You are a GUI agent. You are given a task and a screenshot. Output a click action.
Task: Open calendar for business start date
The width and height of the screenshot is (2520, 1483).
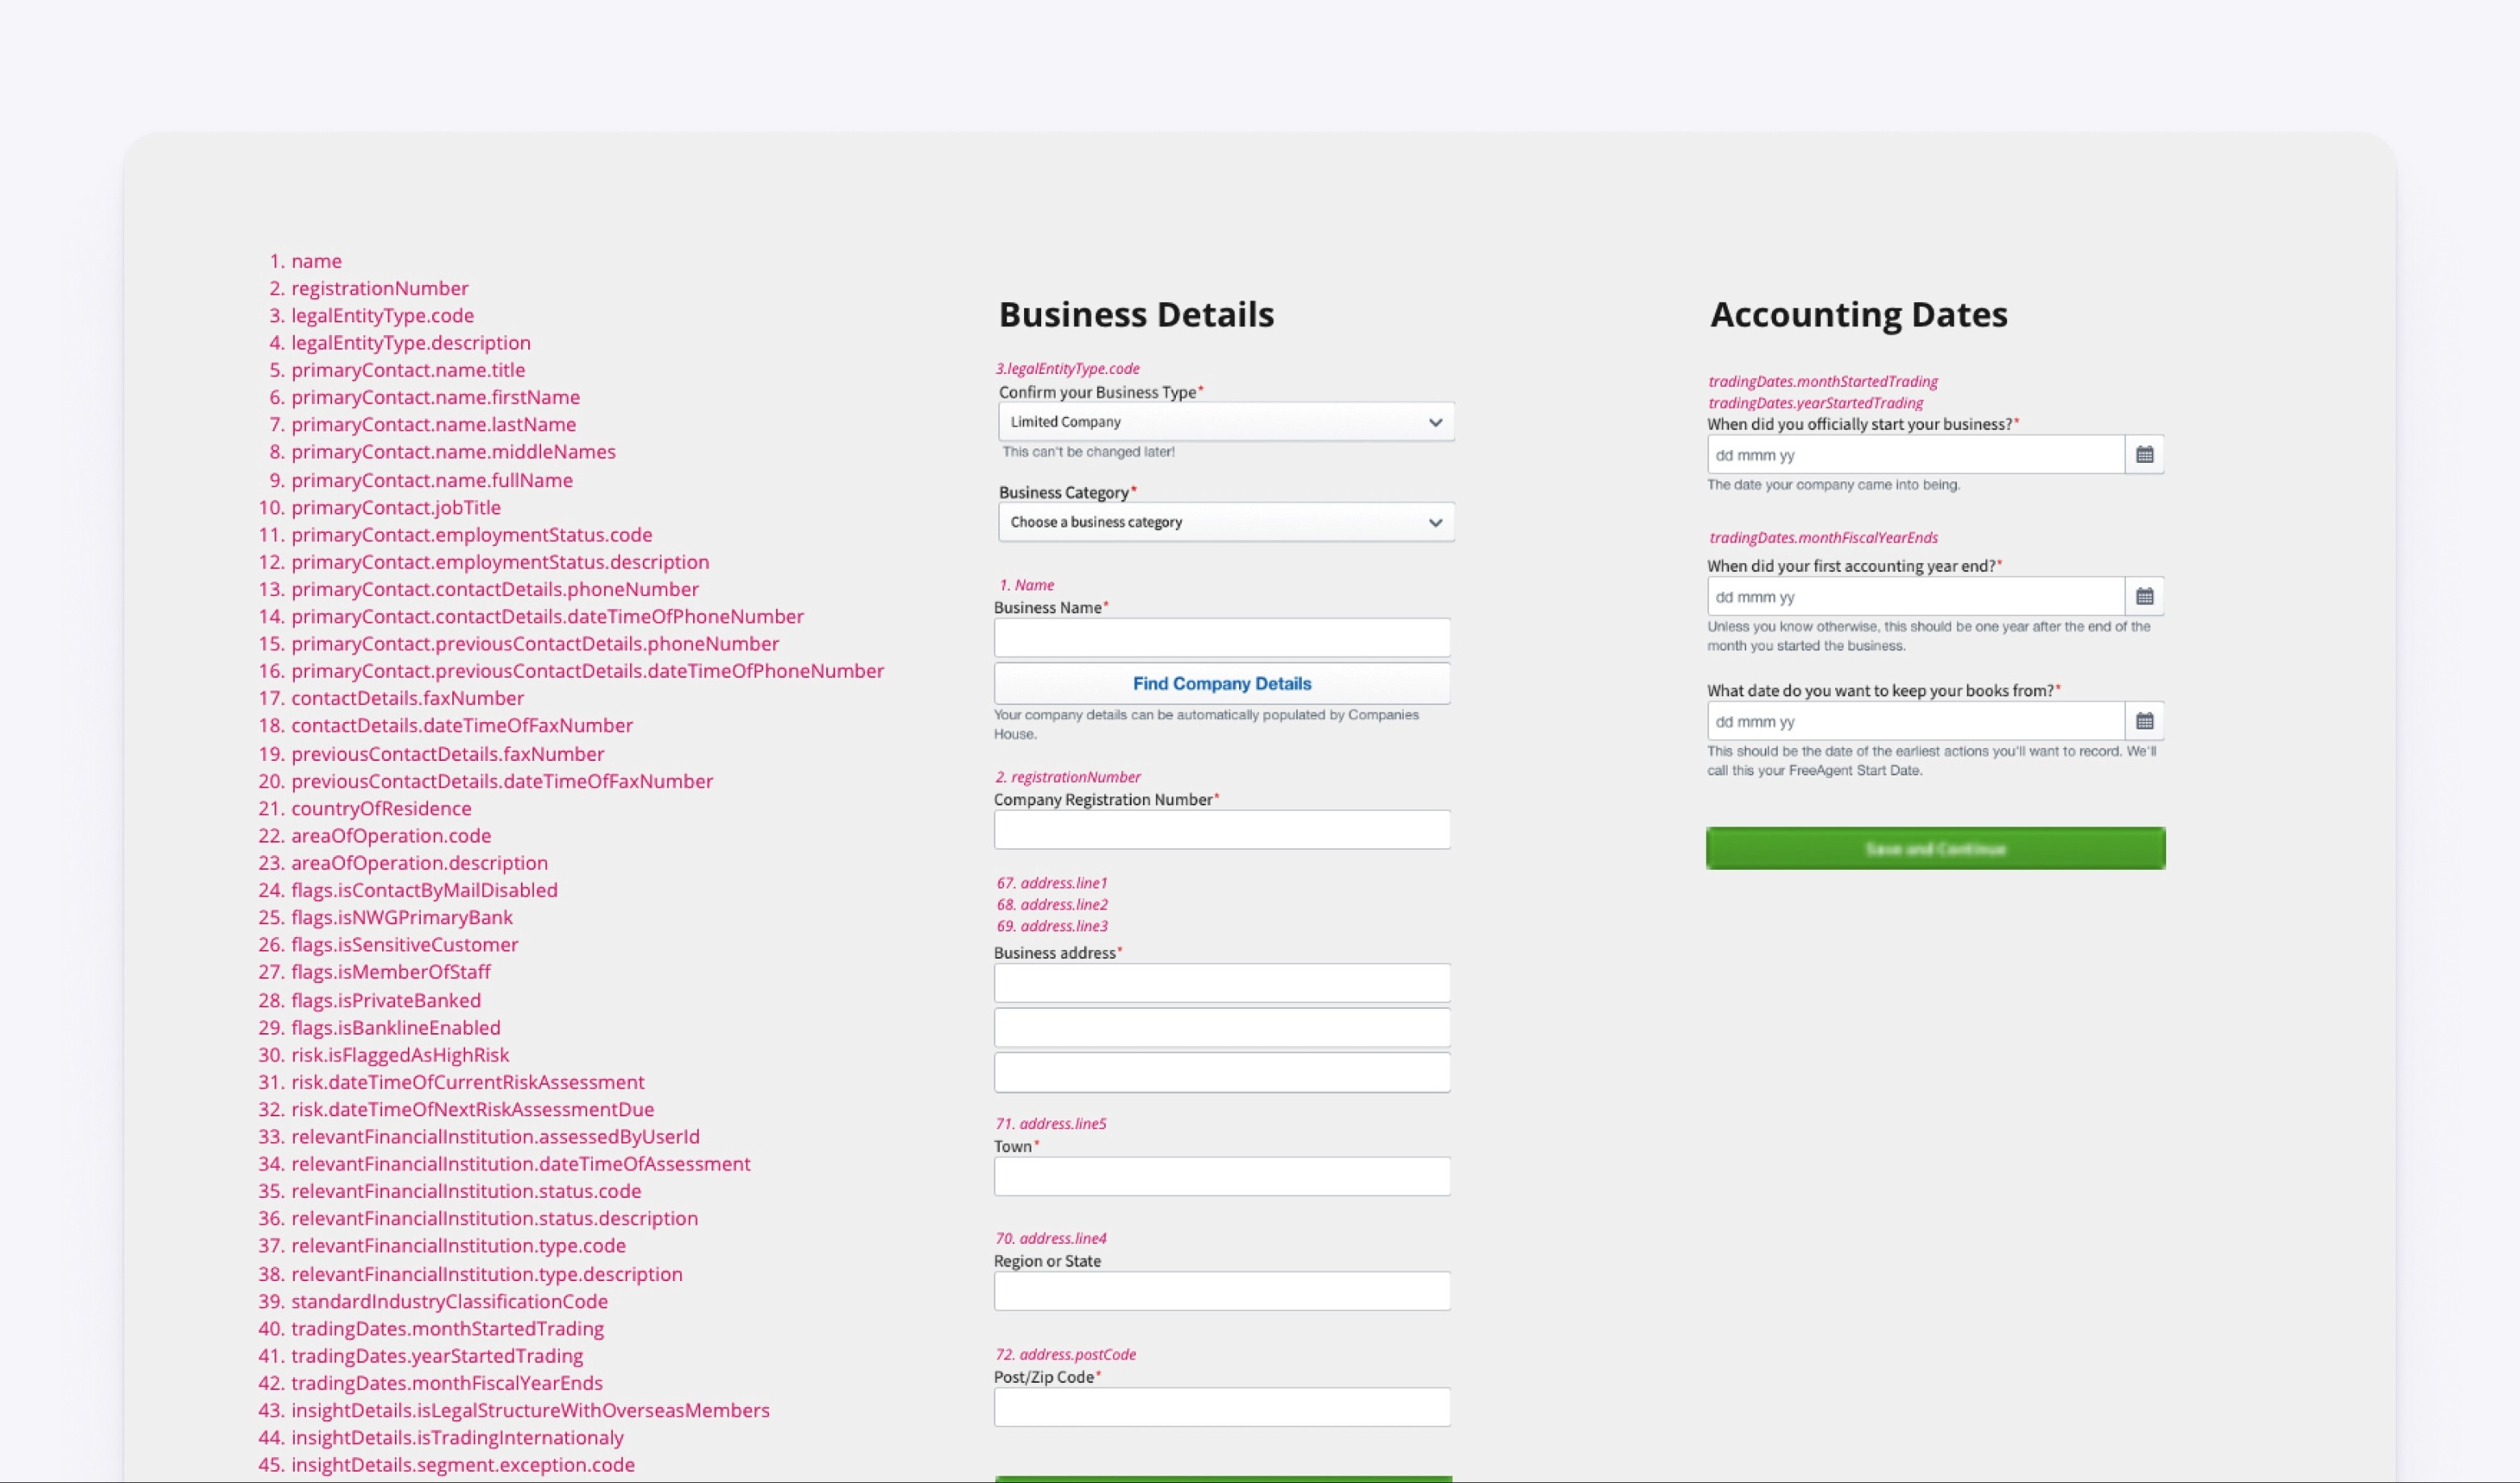tap(2144, 455)
